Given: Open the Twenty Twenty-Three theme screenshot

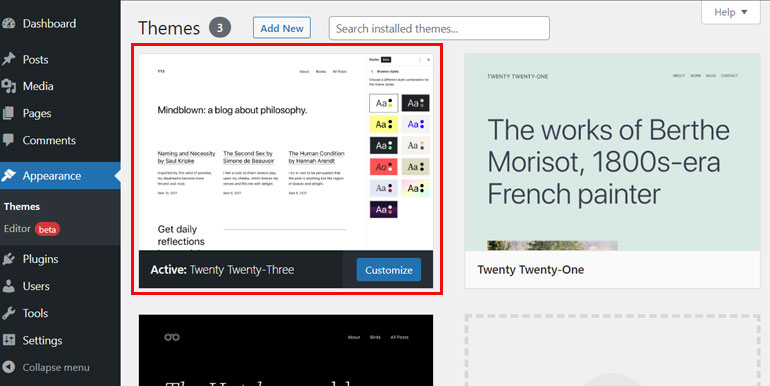Looking at the screenshot, I should [286, 152].
